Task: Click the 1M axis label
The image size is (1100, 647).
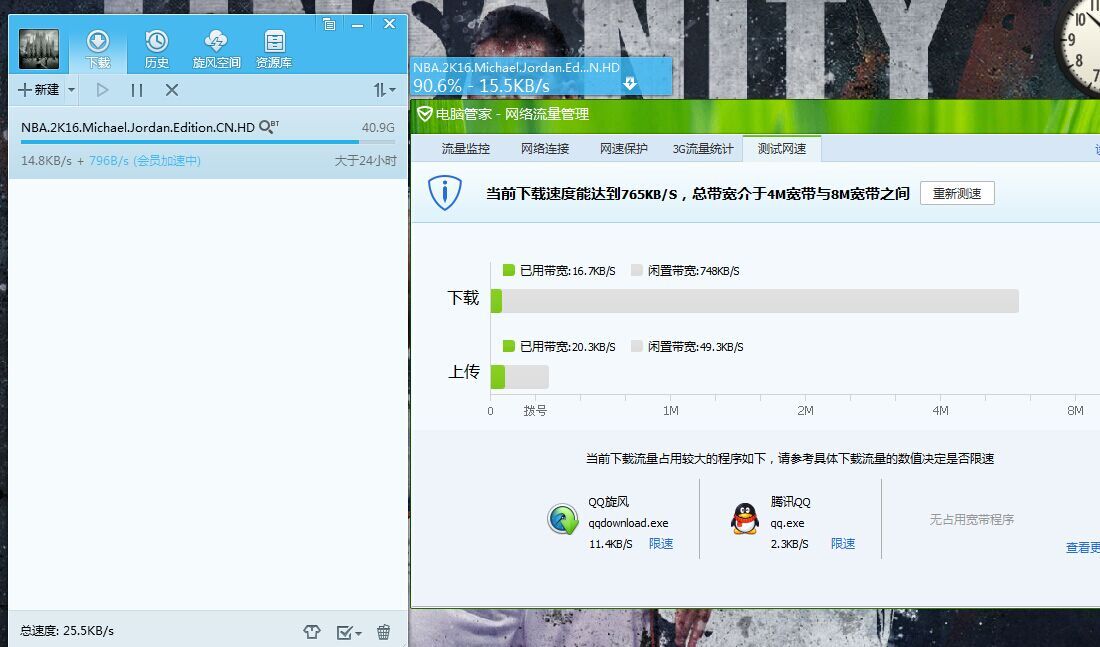Action: pyautogui.click(x=671, y=411)
